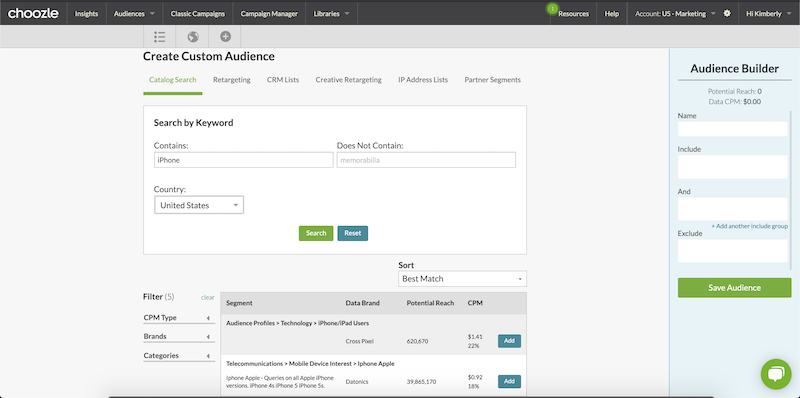The image size is (800, 398).
Task: Switch to Partner Segments tab
Action: click(x=492, y=80)
